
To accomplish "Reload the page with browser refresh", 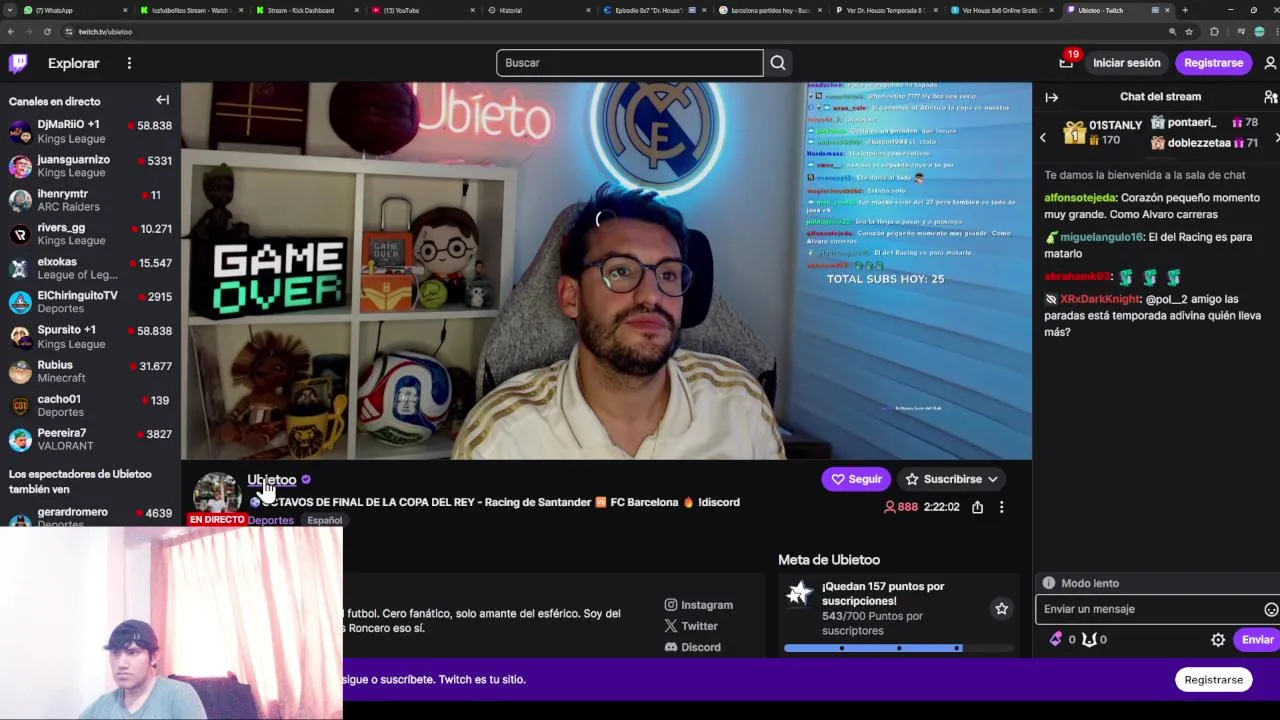I will click(x=47, y=32).
